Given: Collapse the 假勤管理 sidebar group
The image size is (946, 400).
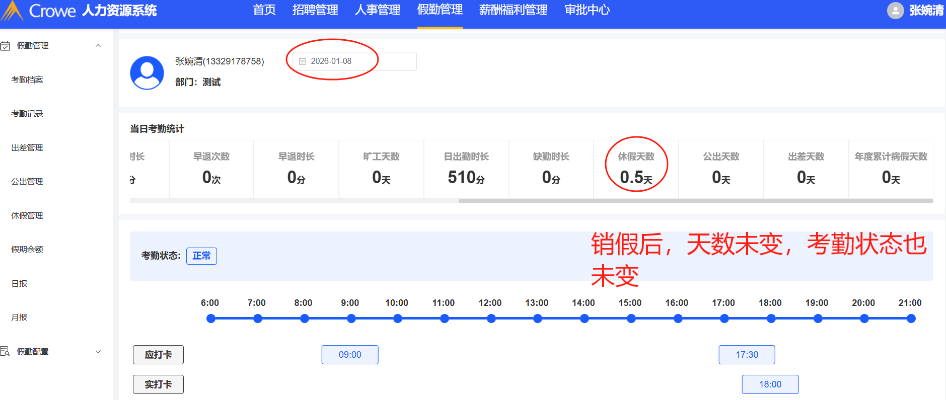Looking at the screenshot, I should 97,46.
